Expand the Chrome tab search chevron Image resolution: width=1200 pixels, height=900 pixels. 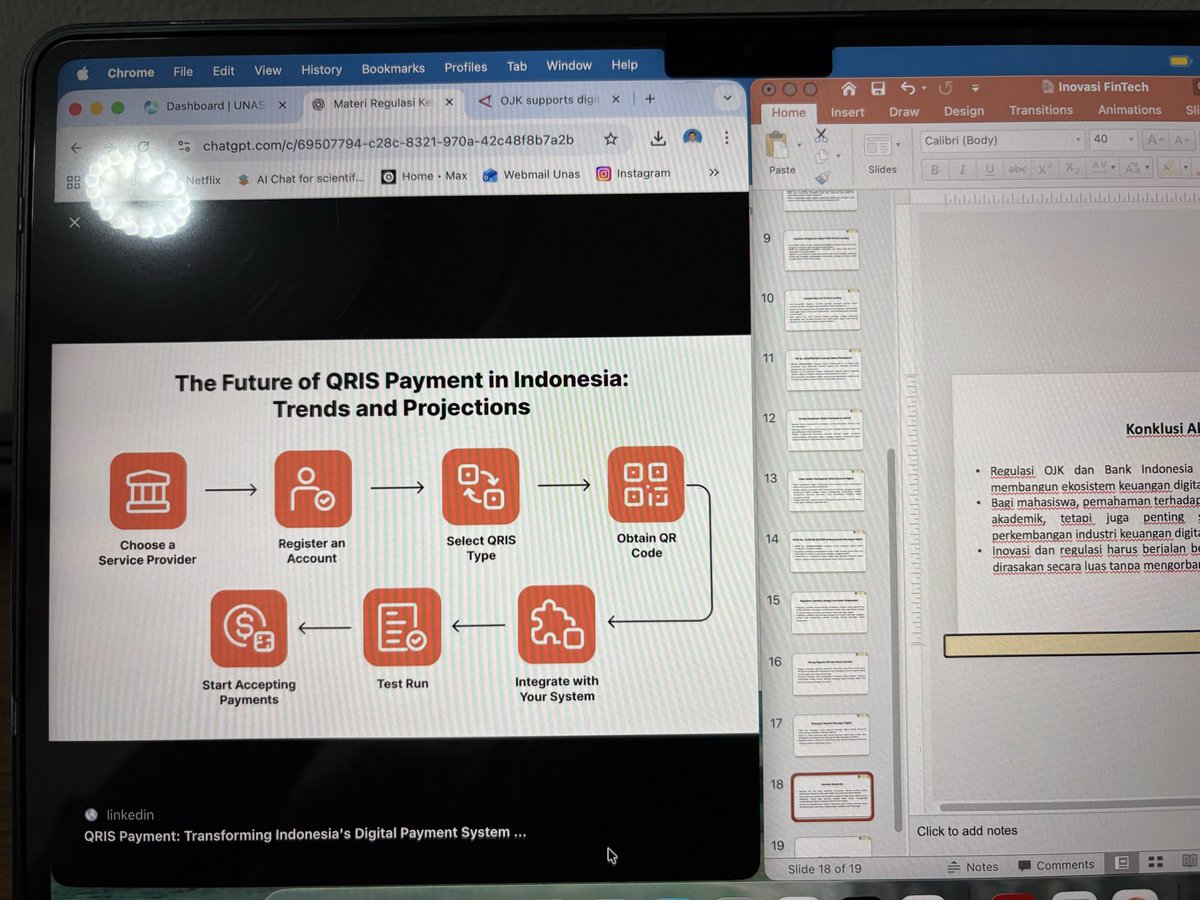[727, 98]
